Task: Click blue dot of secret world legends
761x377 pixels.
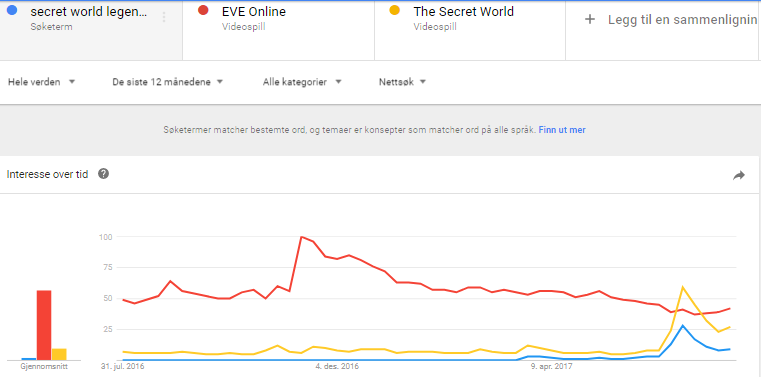Action: pyautogui.click(x=13, y=10)
